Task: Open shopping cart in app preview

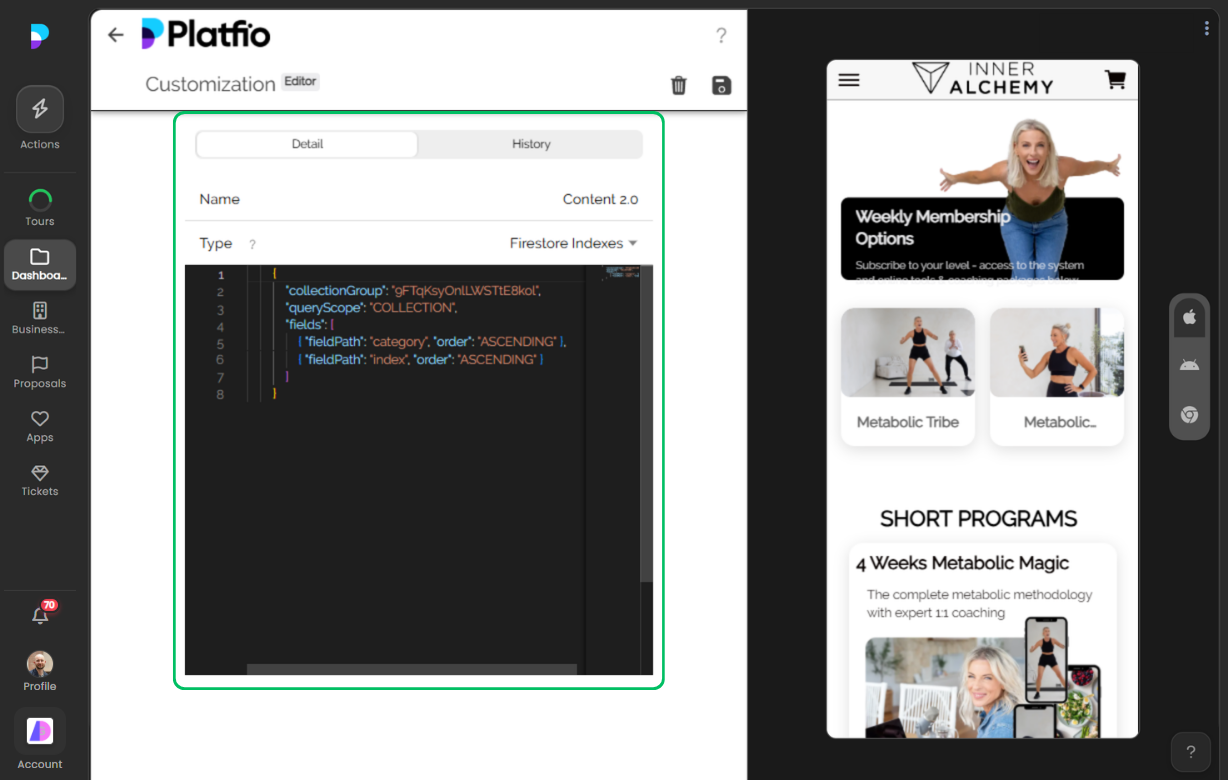Action: (x=1115, y=80)
